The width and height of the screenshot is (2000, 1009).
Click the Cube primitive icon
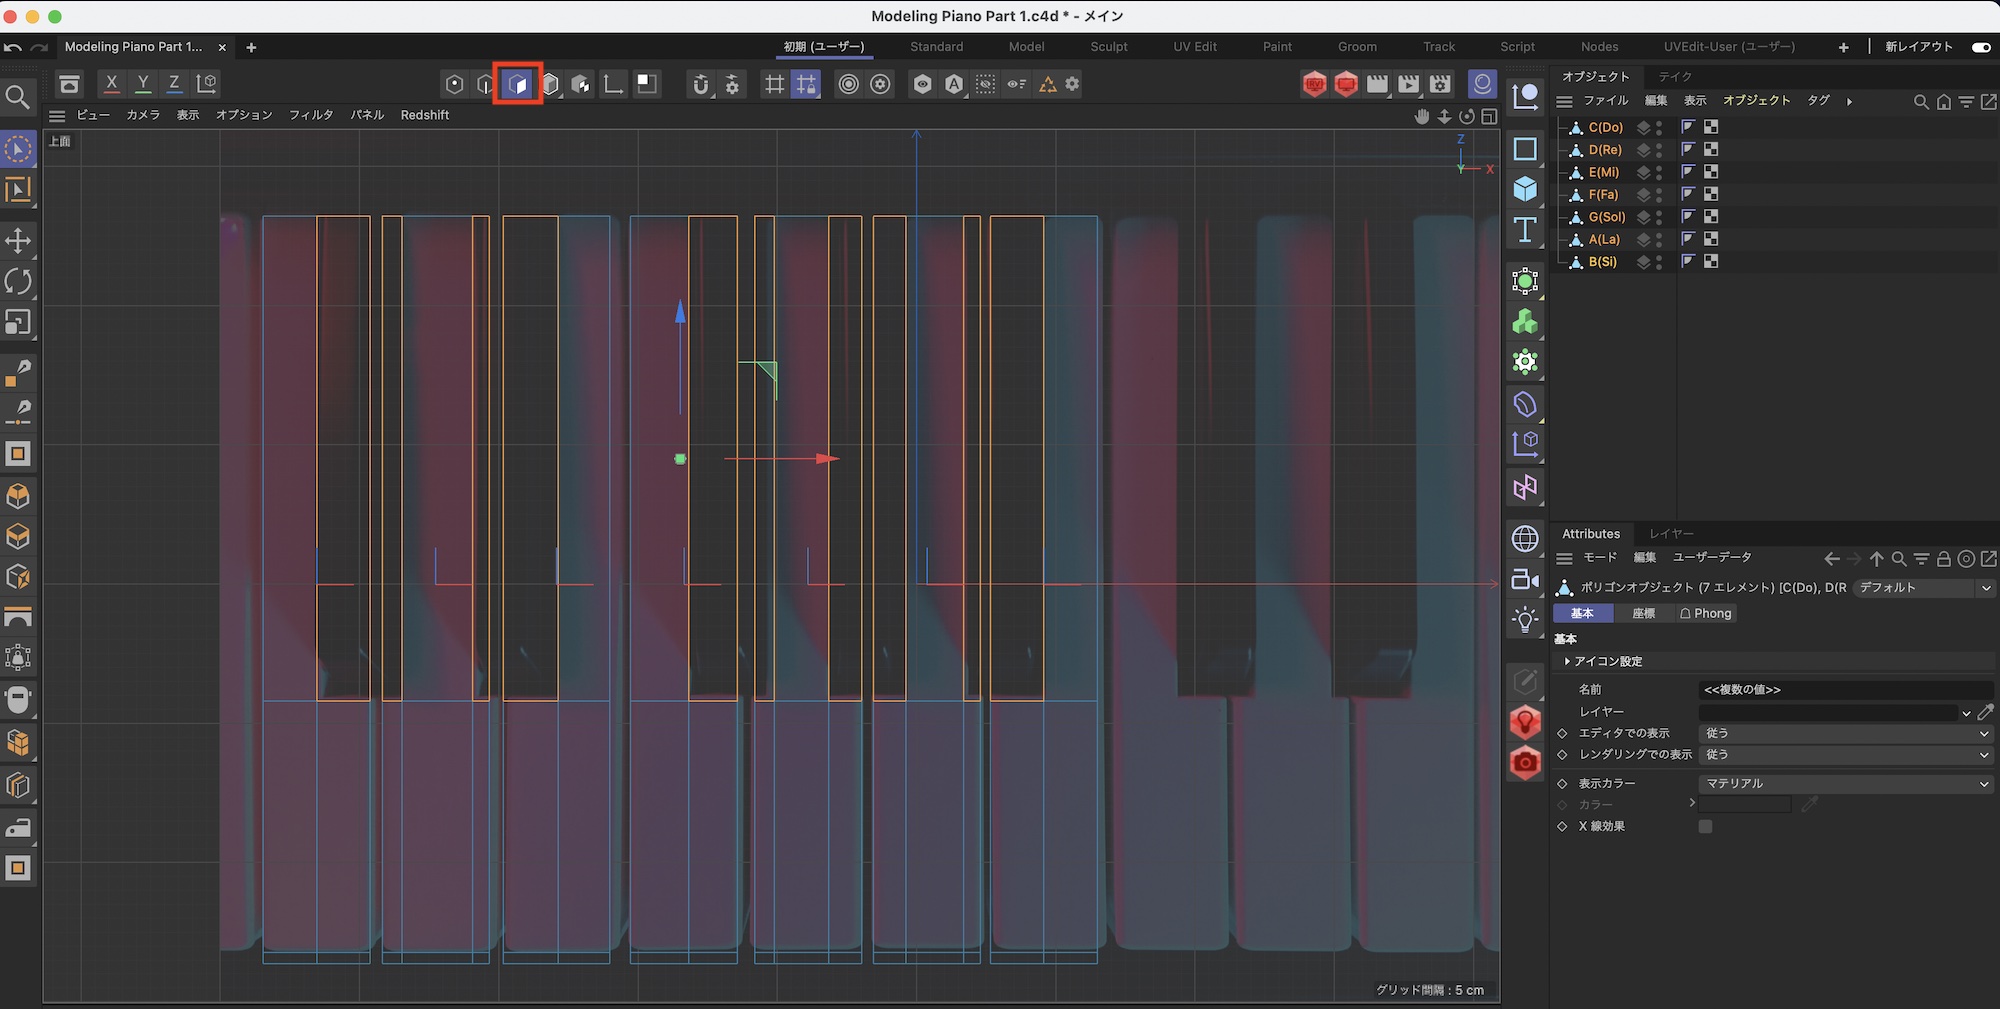pyautogui.click(x=1525, y=189)
